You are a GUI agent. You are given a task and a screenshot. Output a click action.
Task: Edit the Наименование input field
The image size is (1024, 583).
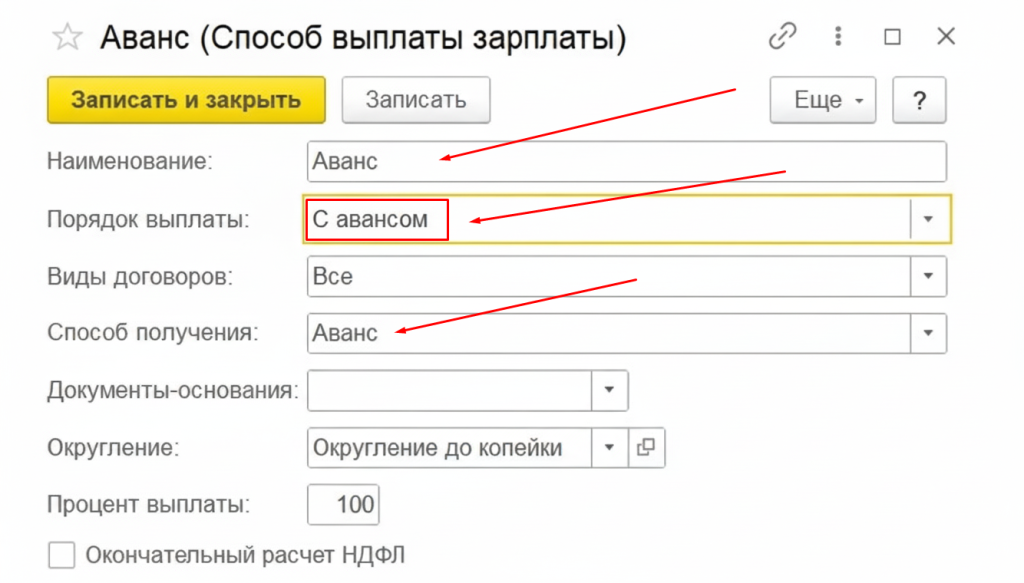pos(626,161)
